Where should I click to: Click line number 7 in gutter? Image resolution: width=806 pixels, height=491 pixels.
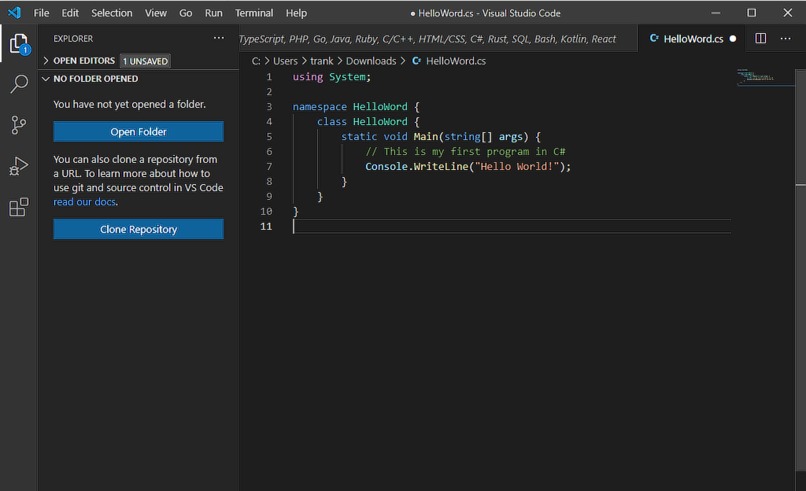269,166
